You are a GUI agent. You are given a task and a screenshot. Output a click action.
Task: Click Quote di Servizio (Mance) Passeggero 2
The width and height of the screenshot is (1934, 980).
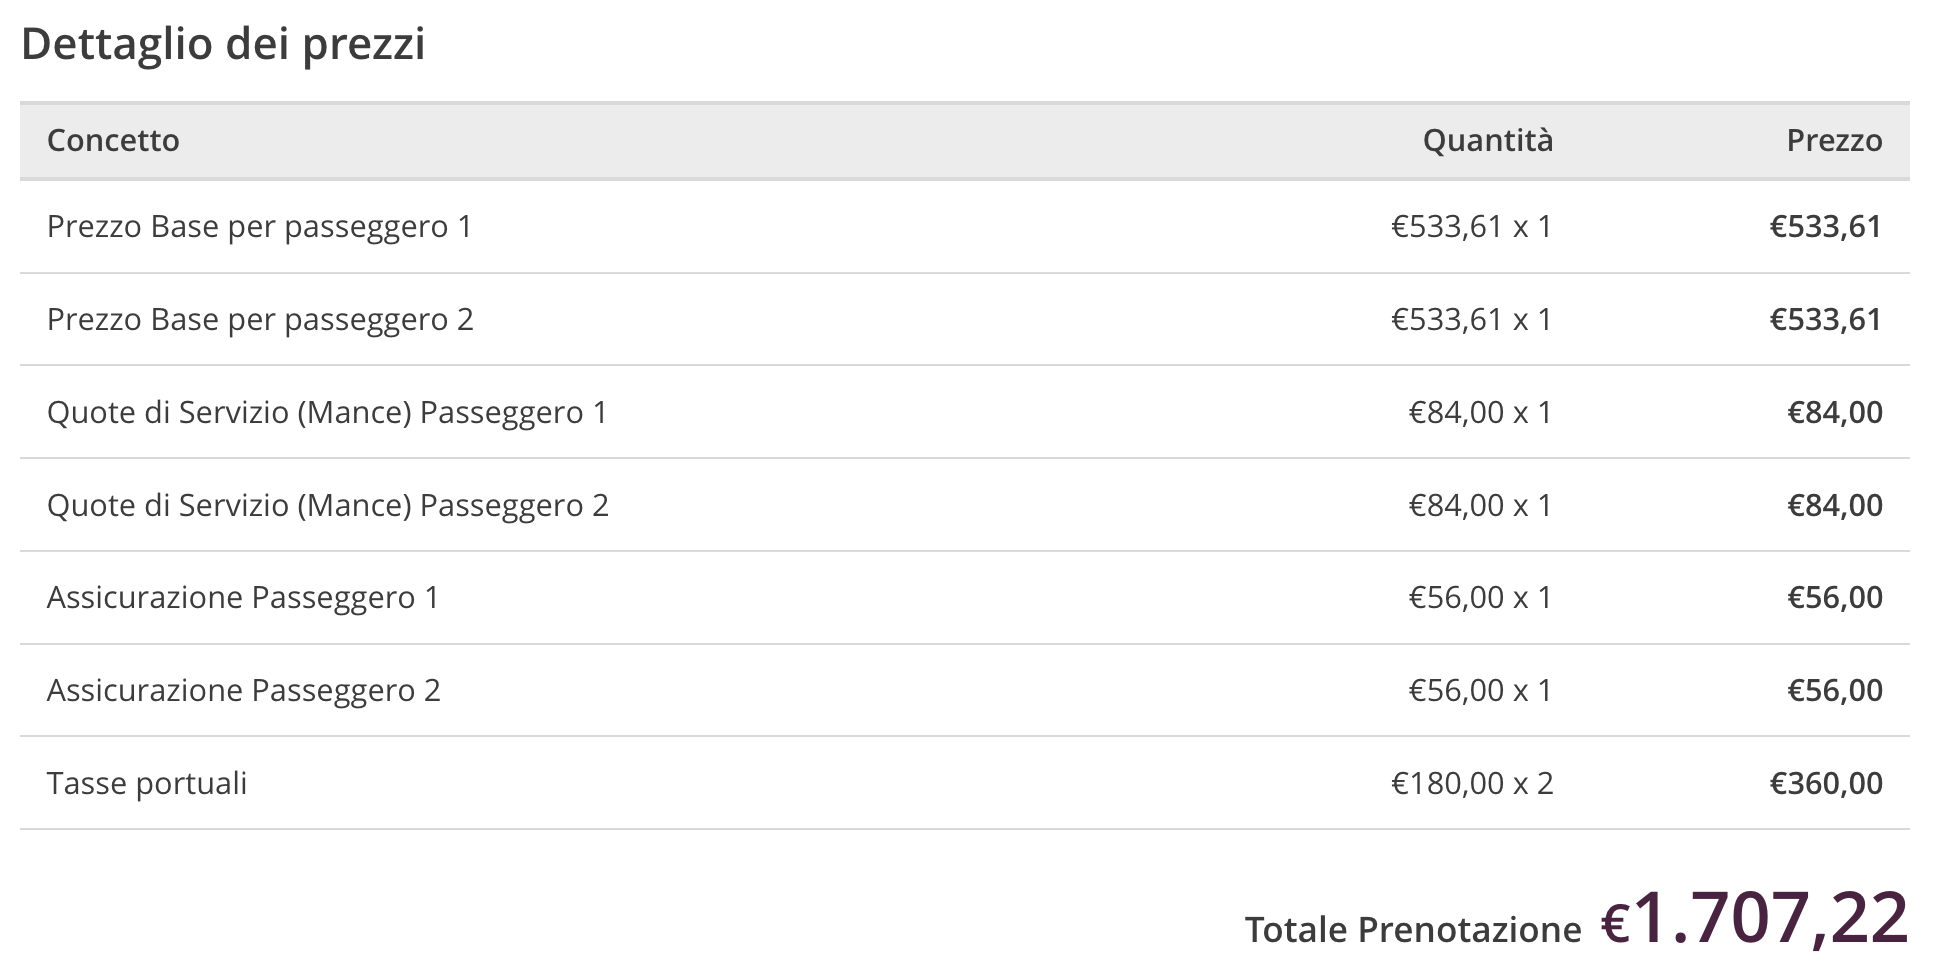[x=328, y=506]
